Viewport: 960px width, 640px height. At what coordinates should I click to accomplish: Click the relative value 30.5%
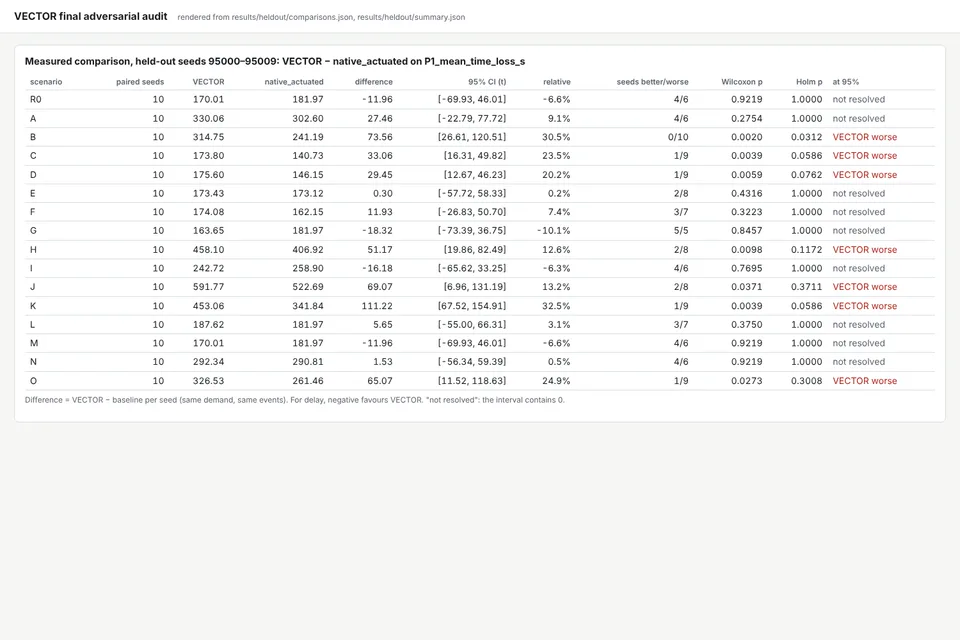(556, 137)
